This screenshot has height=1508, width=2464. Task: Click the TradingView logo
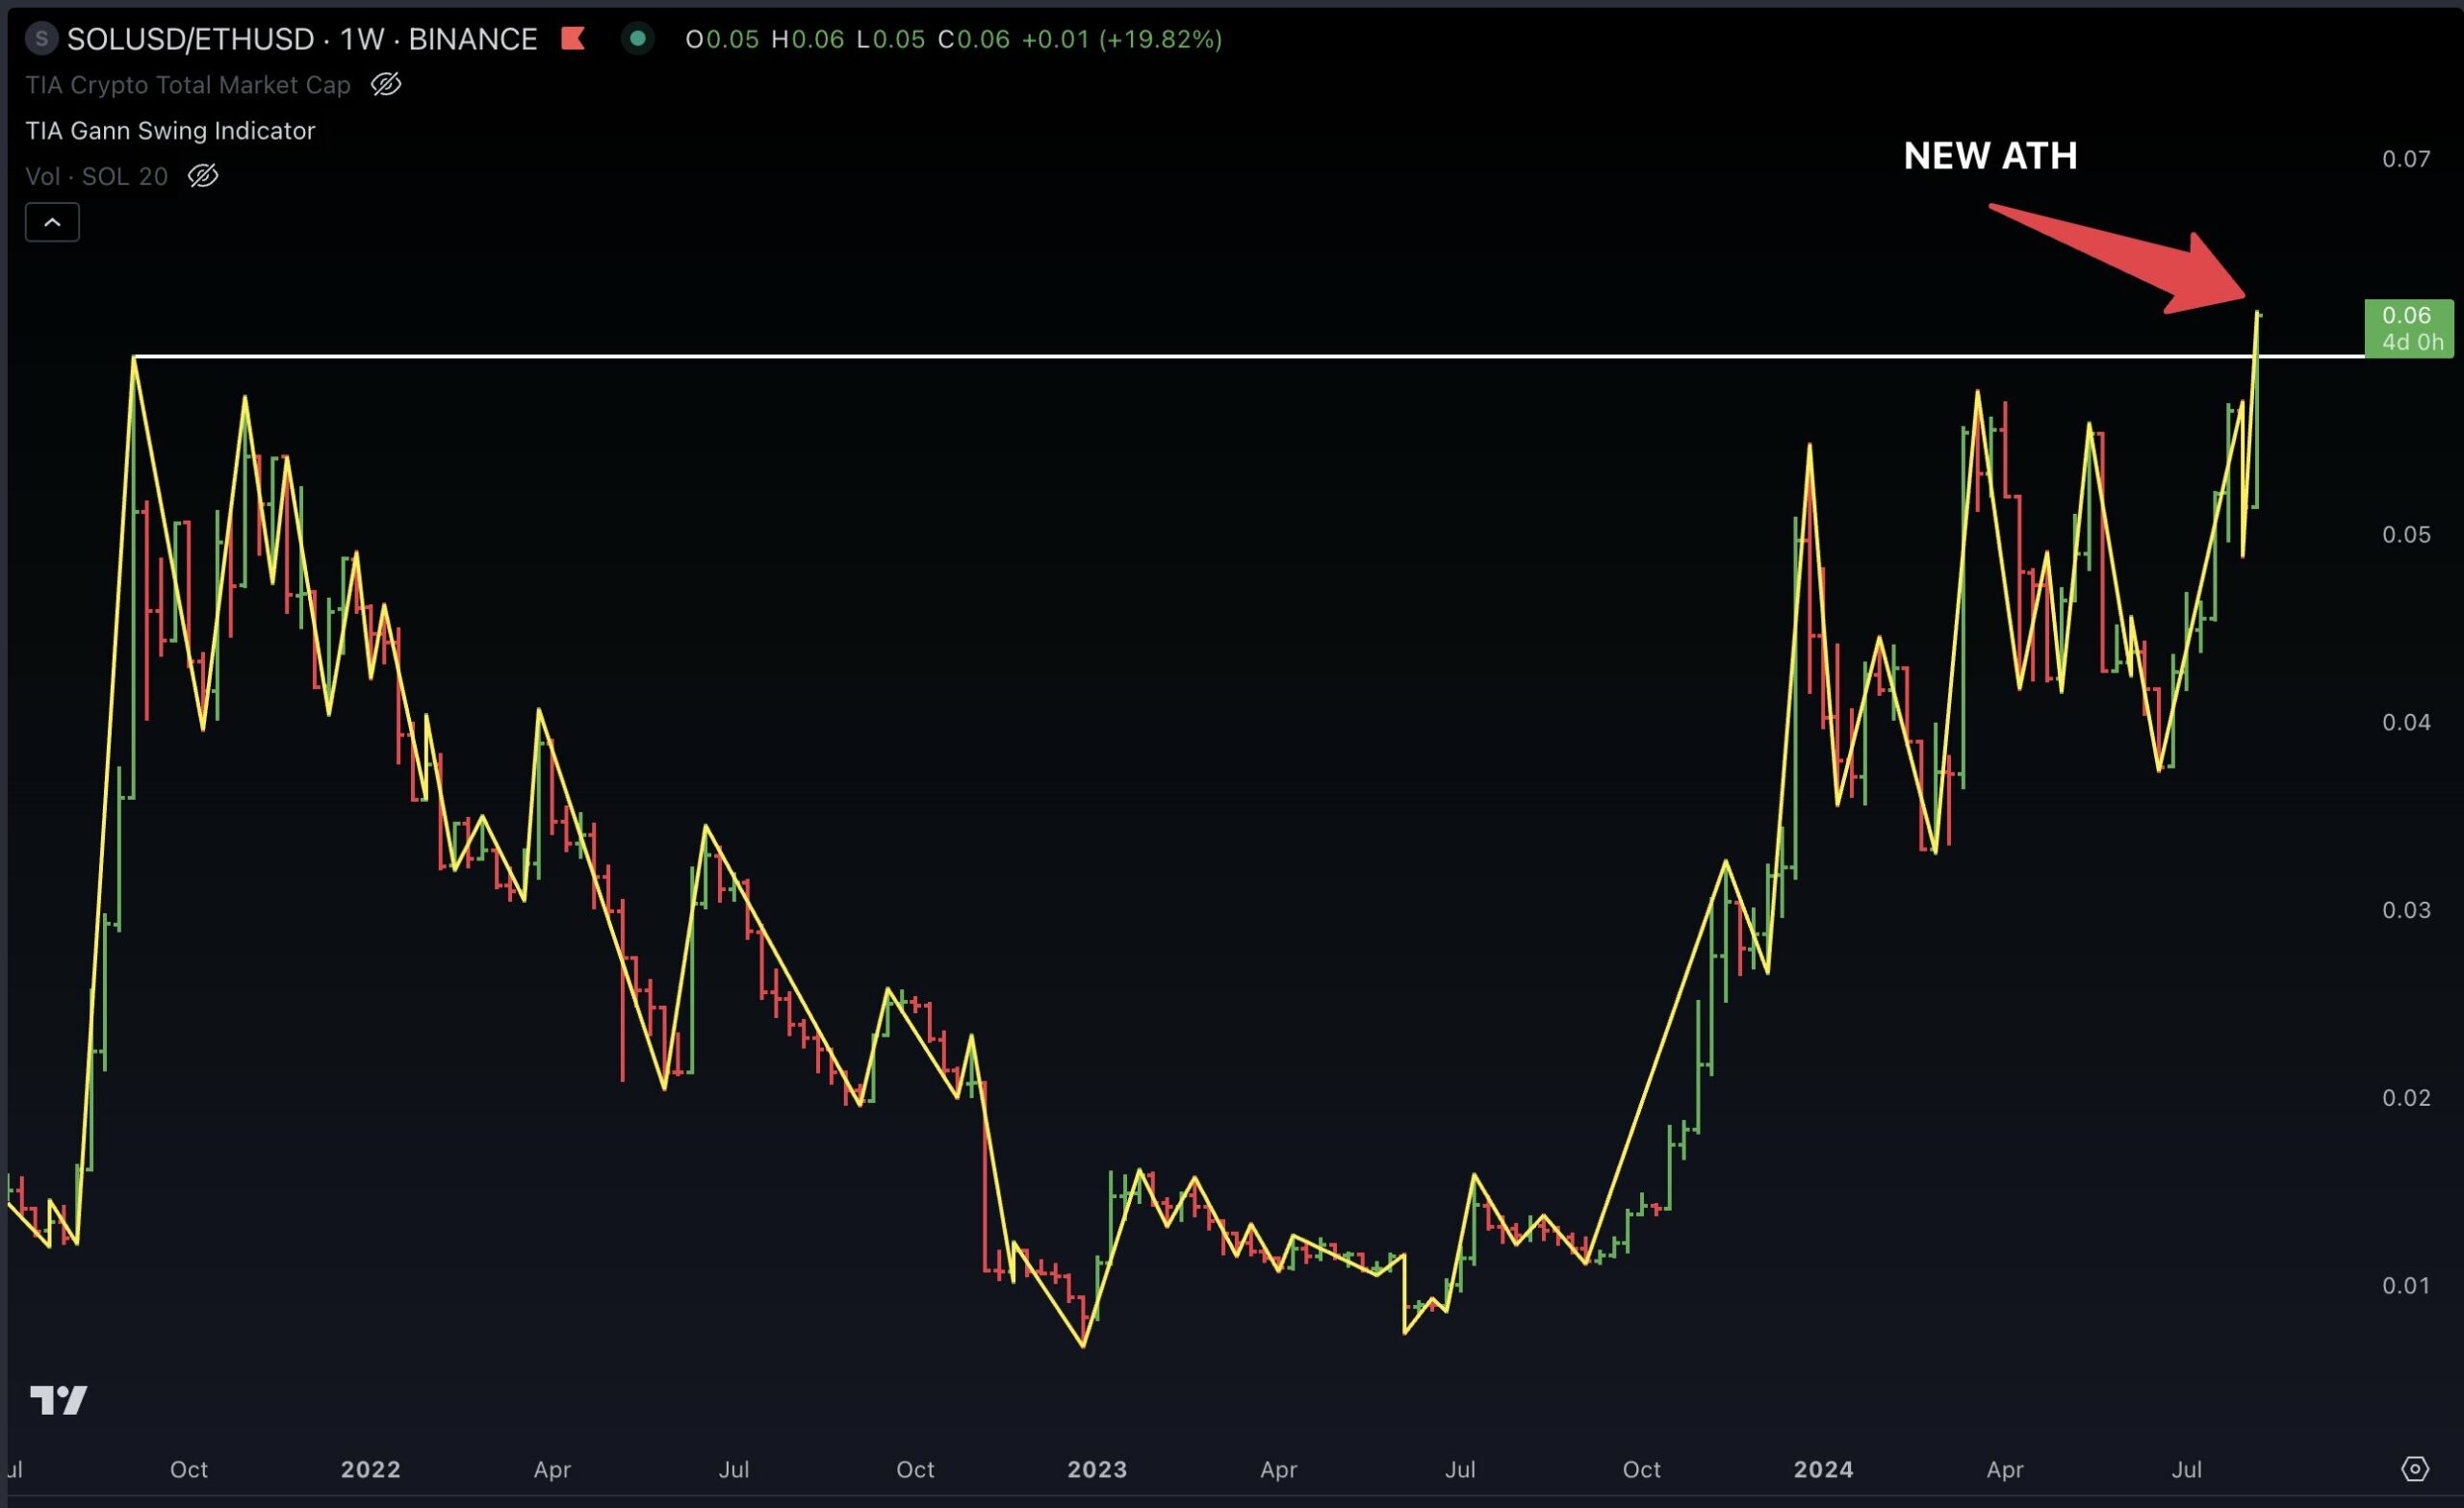coord(59,1400)
